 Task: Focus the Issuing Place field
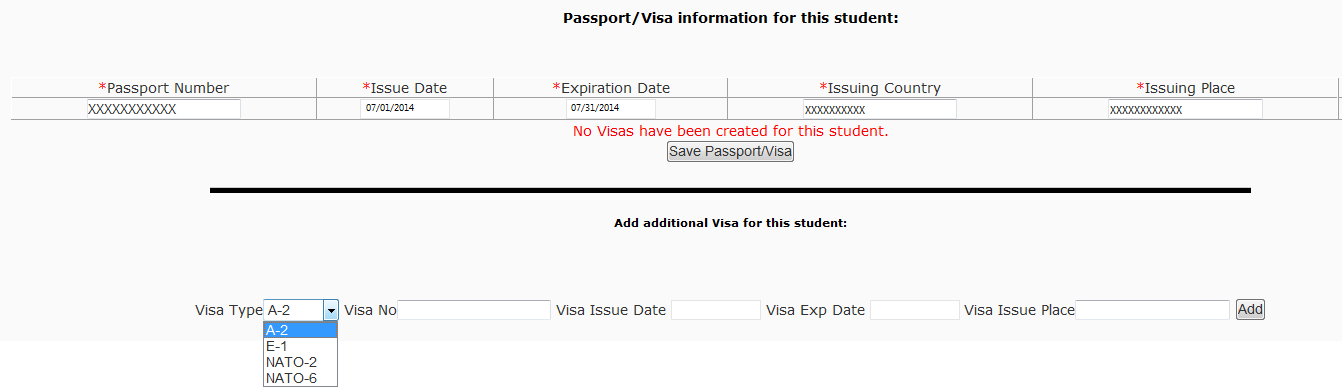click(1185, 109)
